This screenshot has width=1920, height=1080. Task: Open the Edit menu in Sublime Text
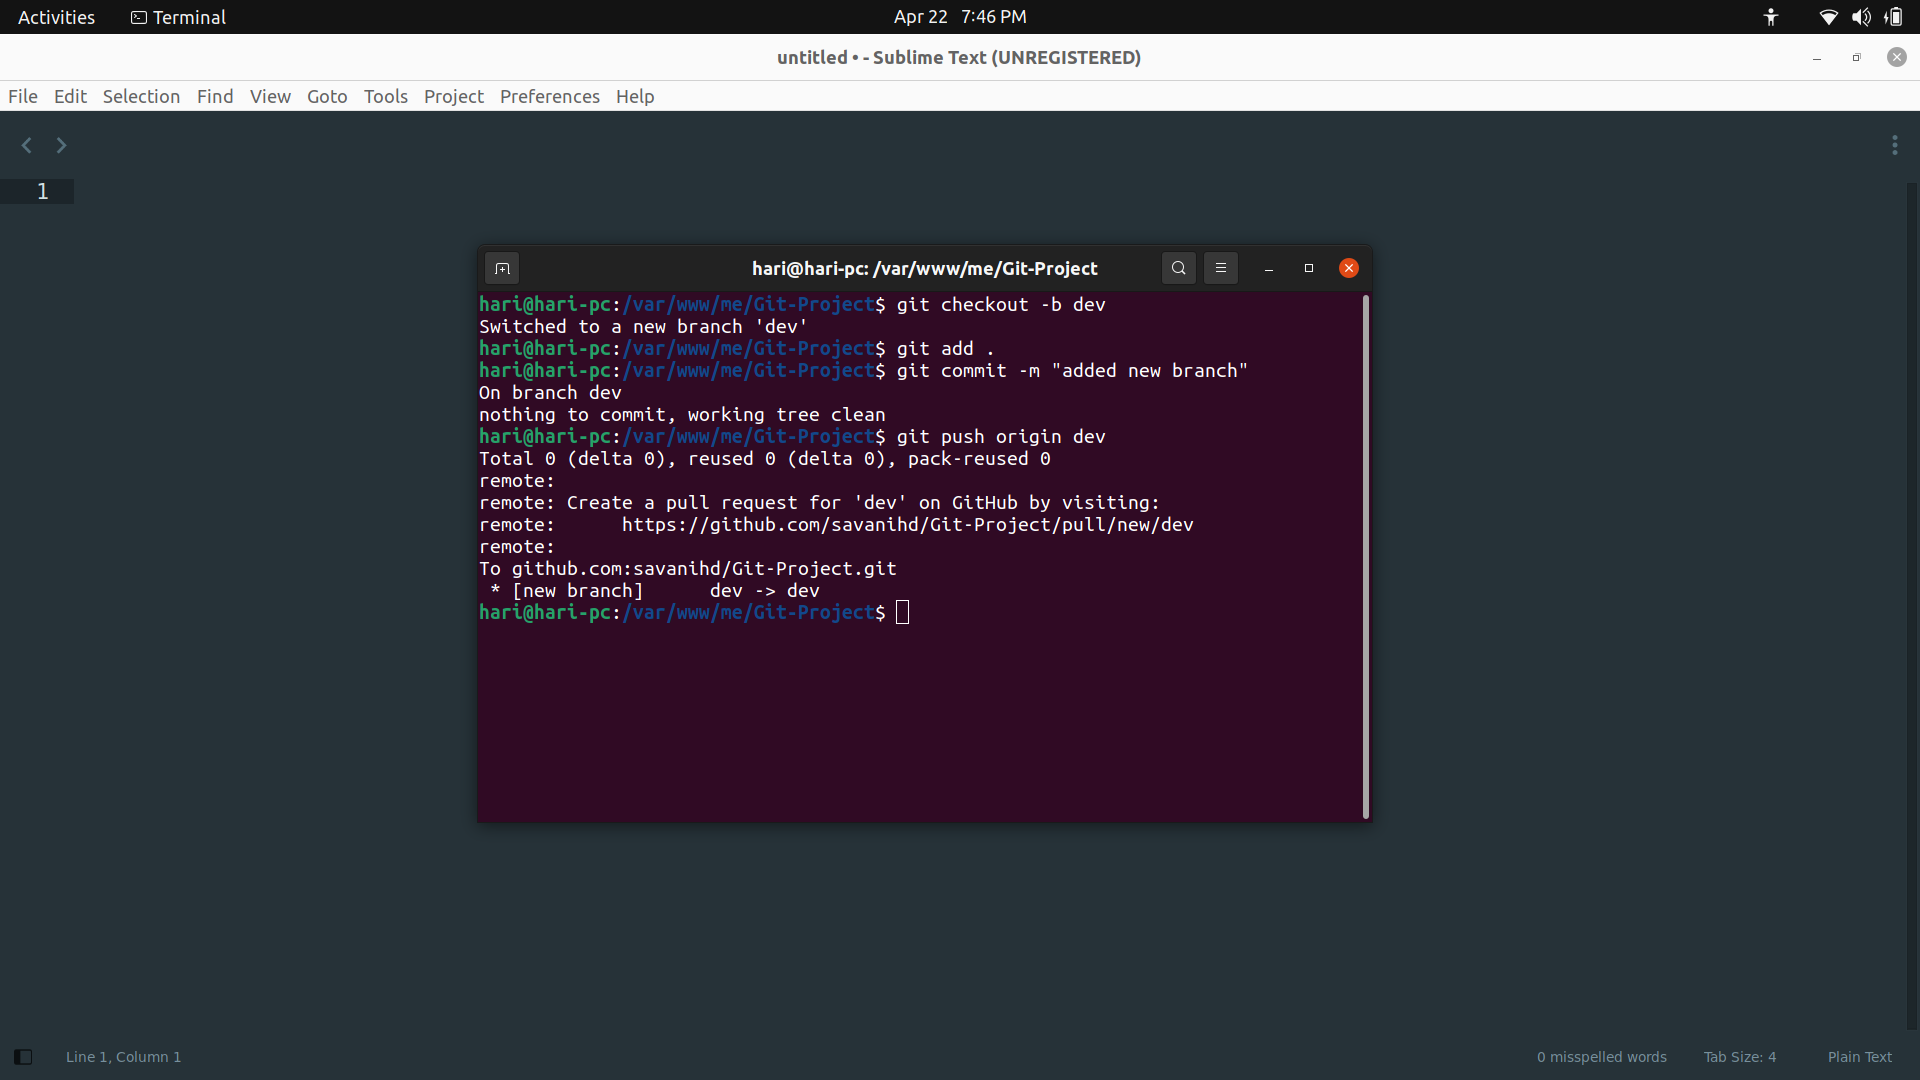tap(69, 95)
